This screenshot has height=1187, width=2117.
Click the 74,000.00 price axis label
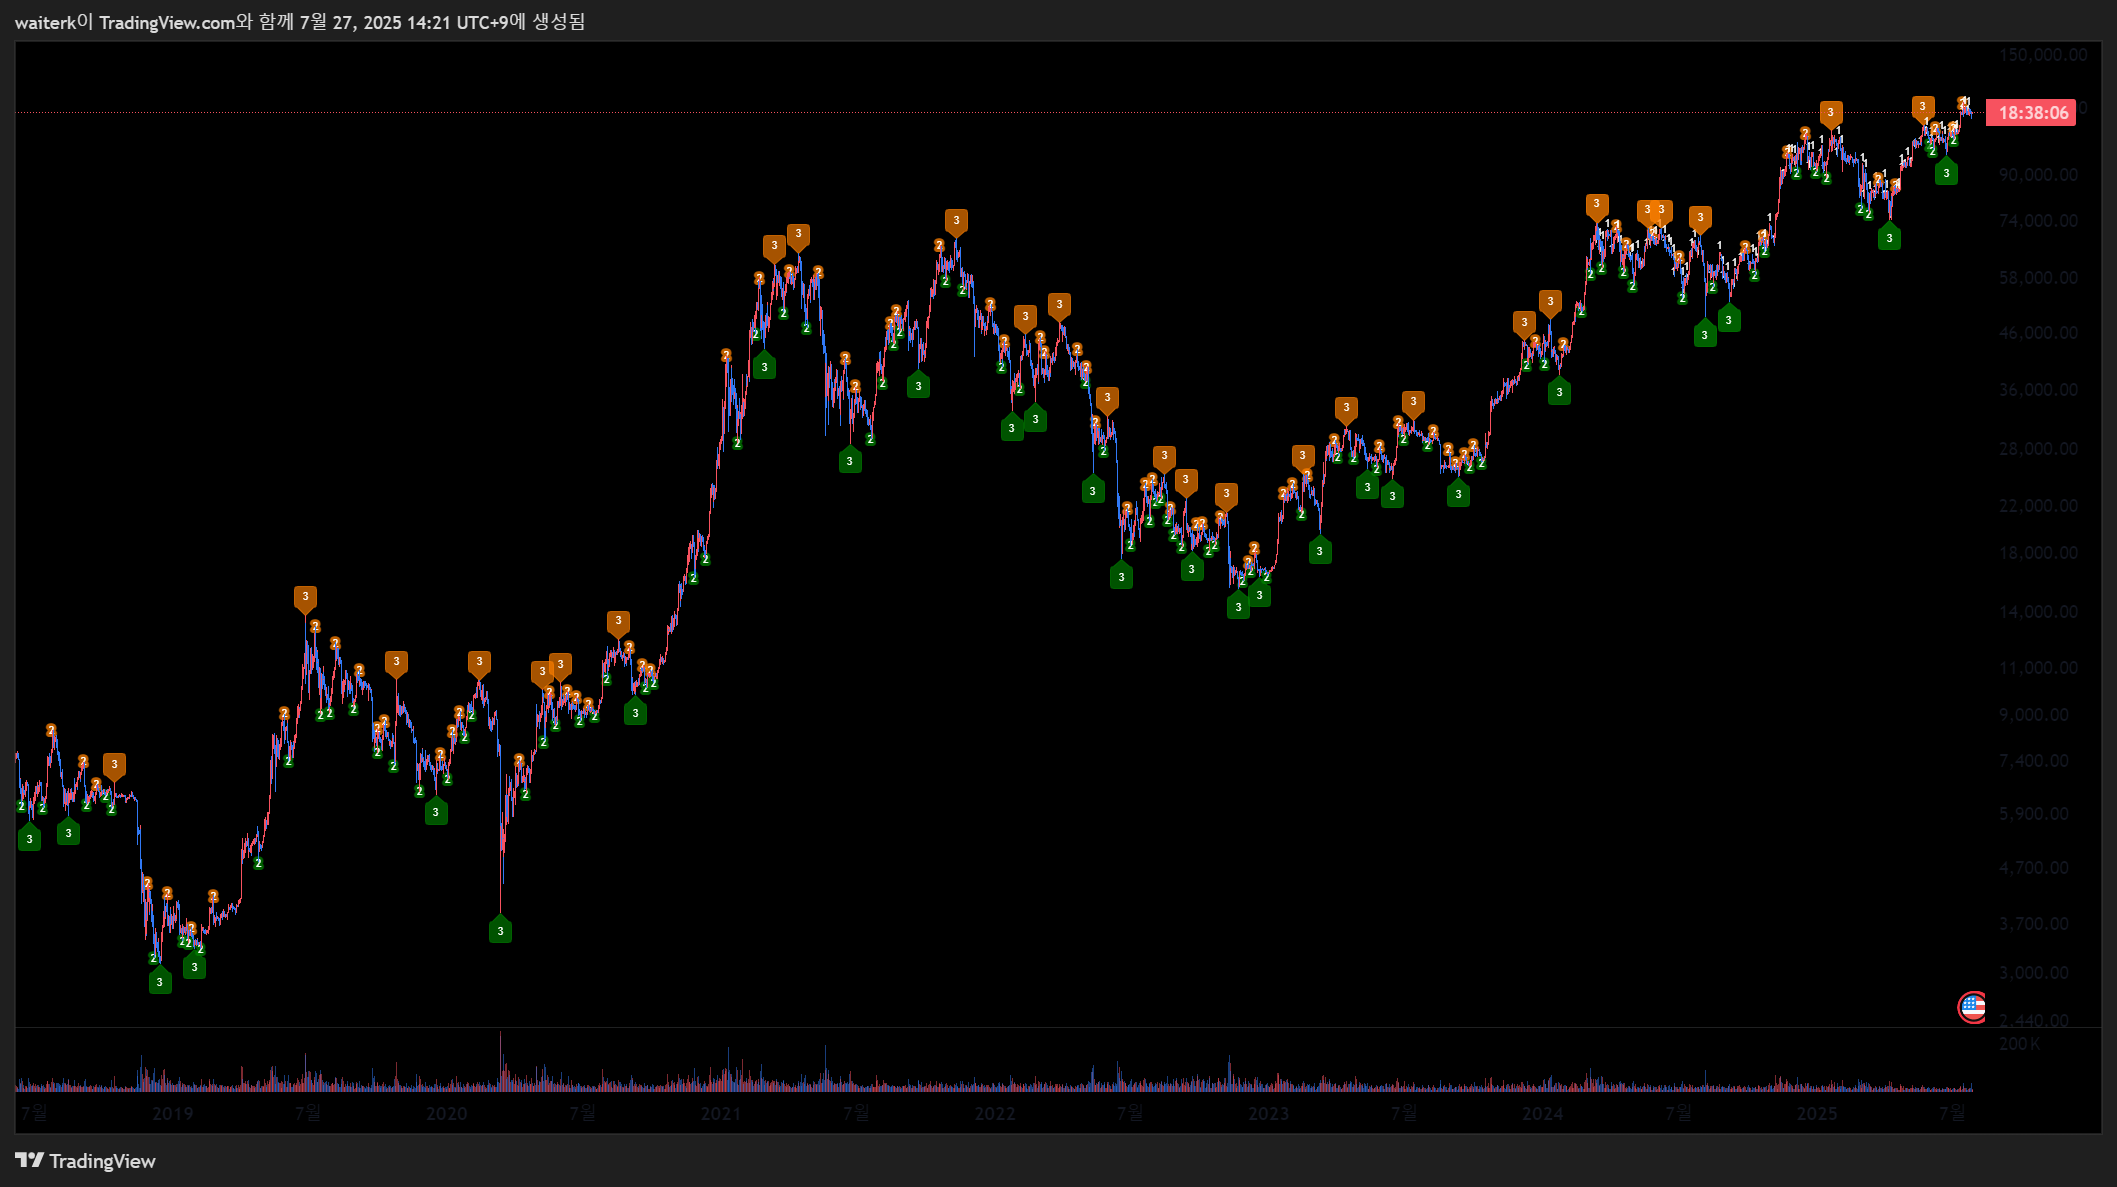(x=2038, y=221)
